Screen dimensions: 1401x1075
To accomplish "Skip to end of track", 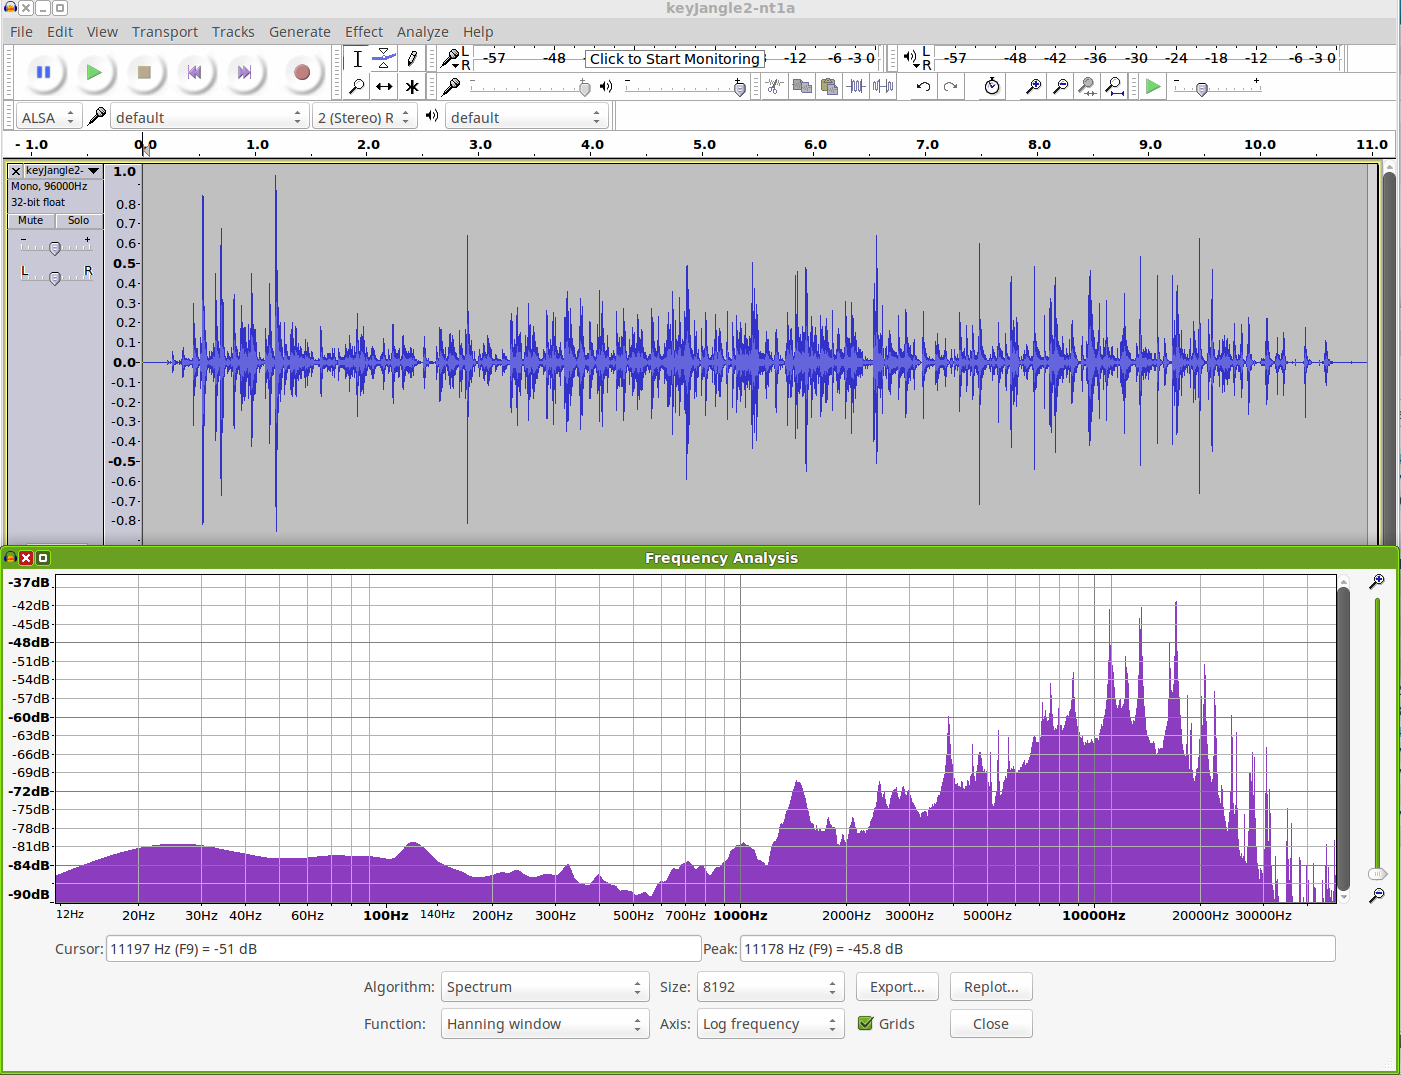I will [244, 72].
